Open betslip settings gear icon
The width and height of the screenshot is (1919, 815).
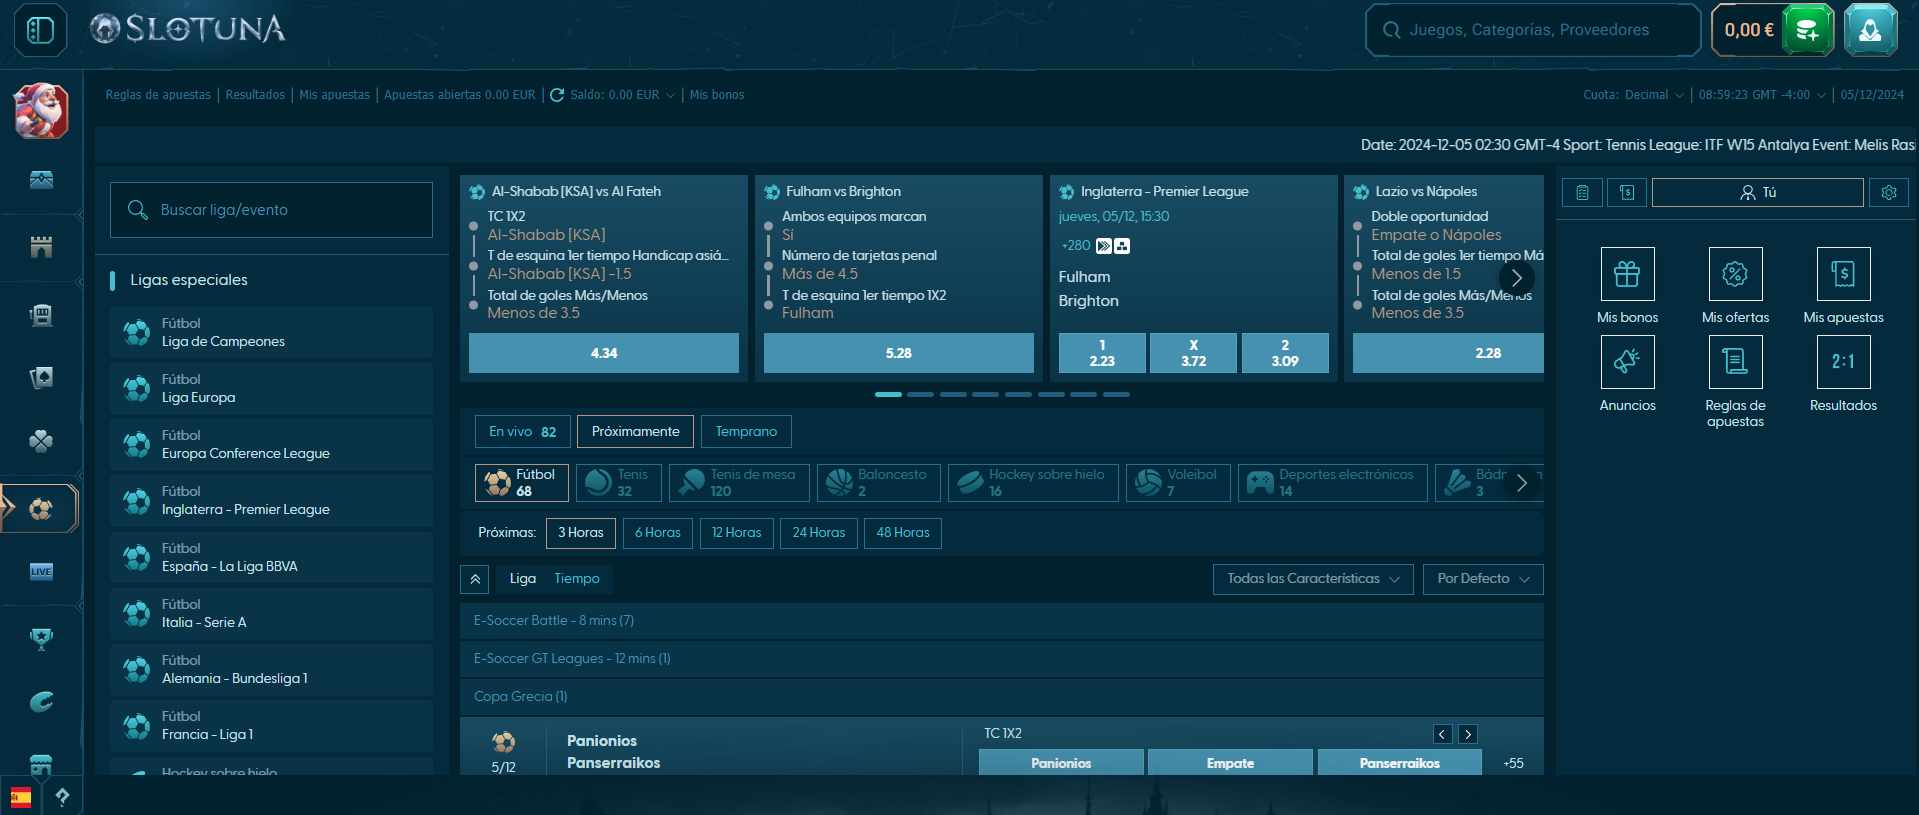(1889, 192)
